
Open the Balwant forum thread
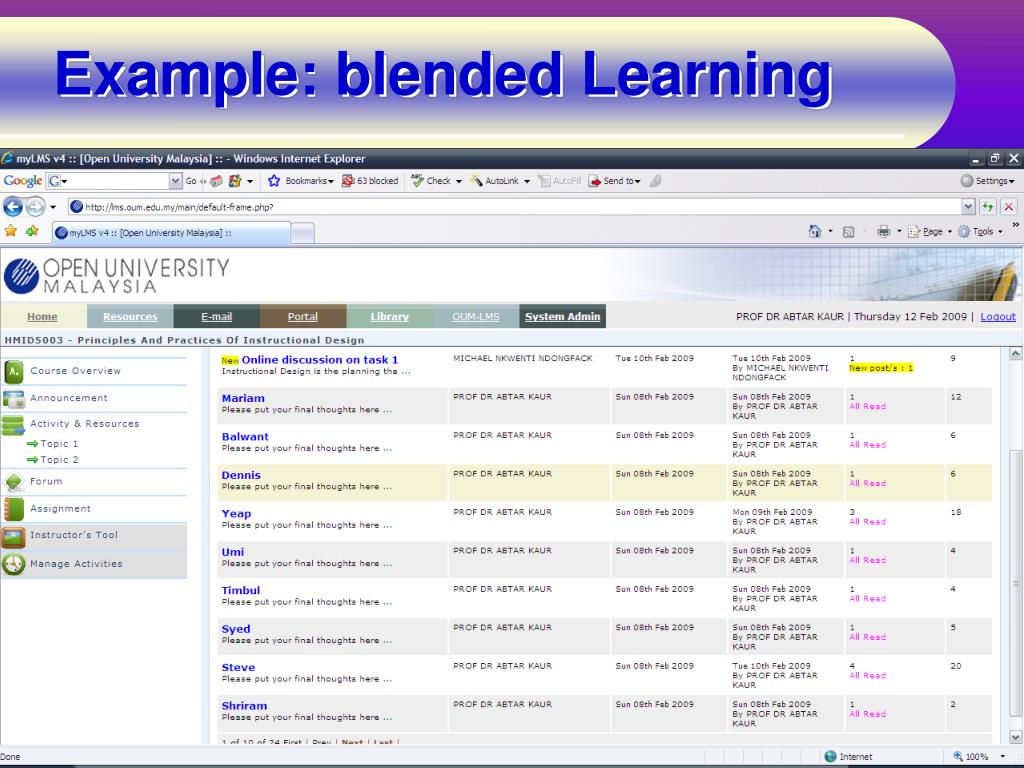245,437
